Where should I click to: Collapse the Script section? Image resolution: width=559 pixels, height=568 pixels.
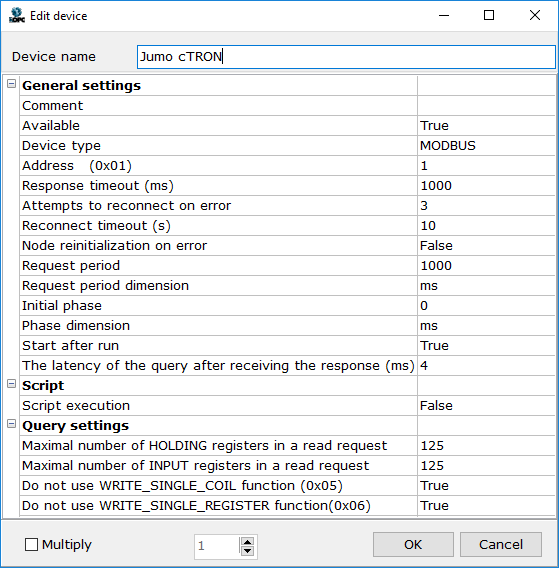[x=12, y=384]
